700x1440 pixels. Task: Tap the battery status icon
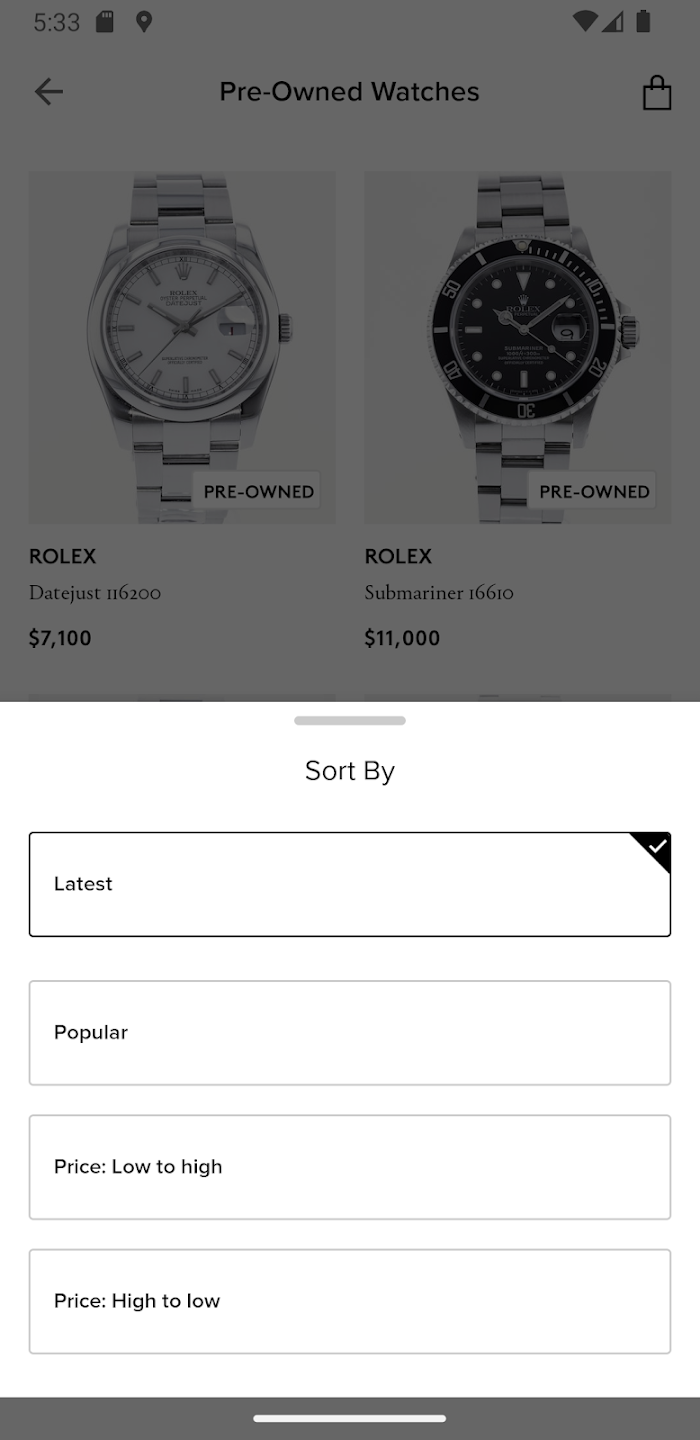pos(644,21)
